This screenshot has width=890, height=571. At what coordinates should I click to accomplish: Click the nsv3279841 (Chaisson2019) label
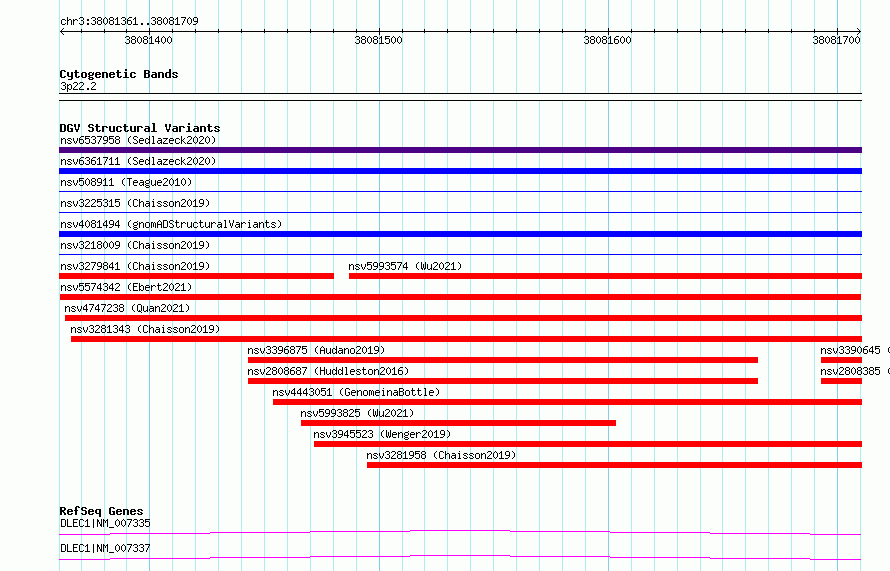(x=135, y=266)
